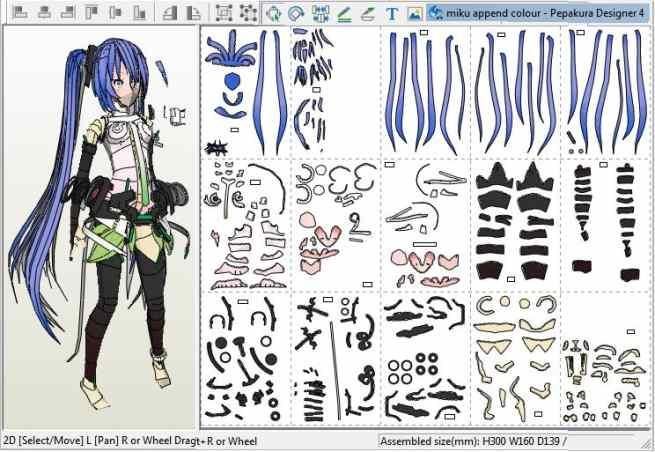Select the Rotate part tool icon
The height and width of the screenshot is (452, 655).
296,14
